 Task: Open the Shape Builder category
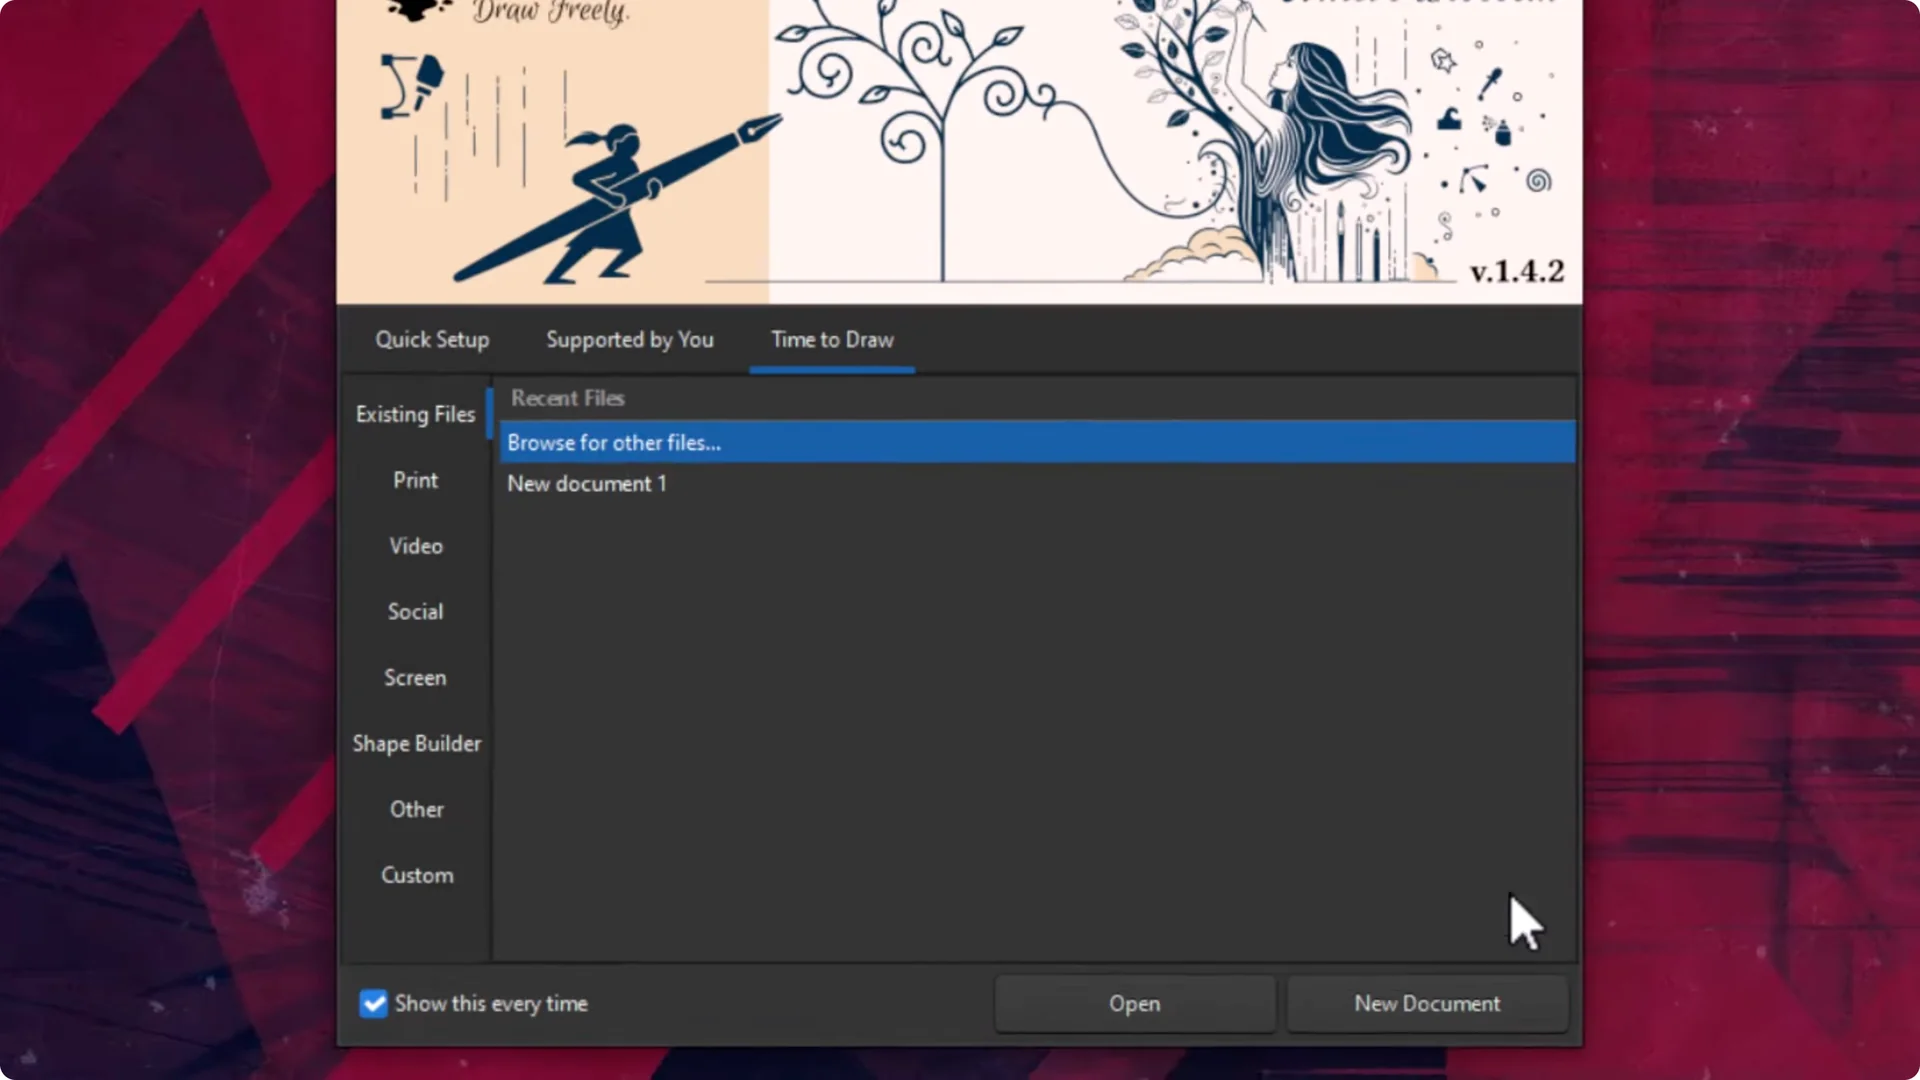[x=416, y=743]
